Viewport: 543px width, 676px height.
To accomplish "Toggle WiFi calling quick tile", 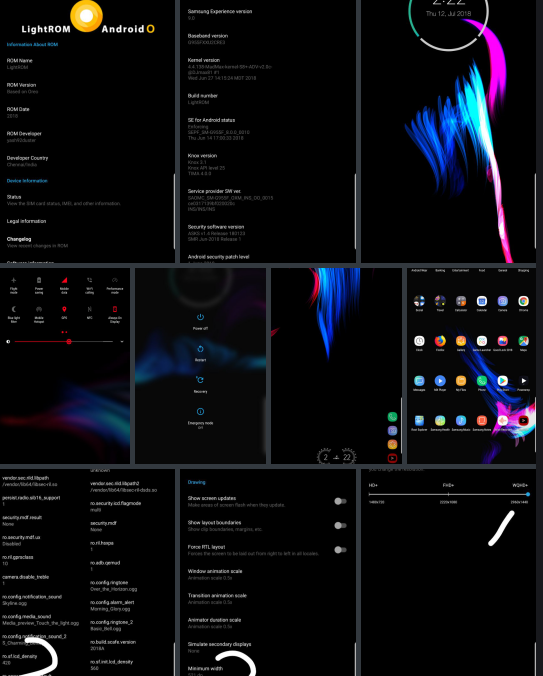I will (90, 285).
